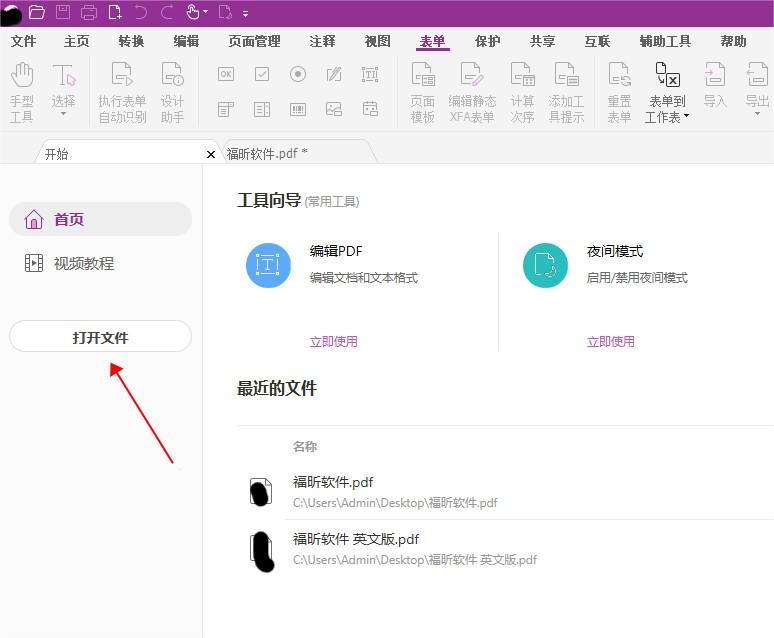Open the 帮助 ribbon tab
The width and height of the screenshot is (774, 638).
click(x=733, y=41)
